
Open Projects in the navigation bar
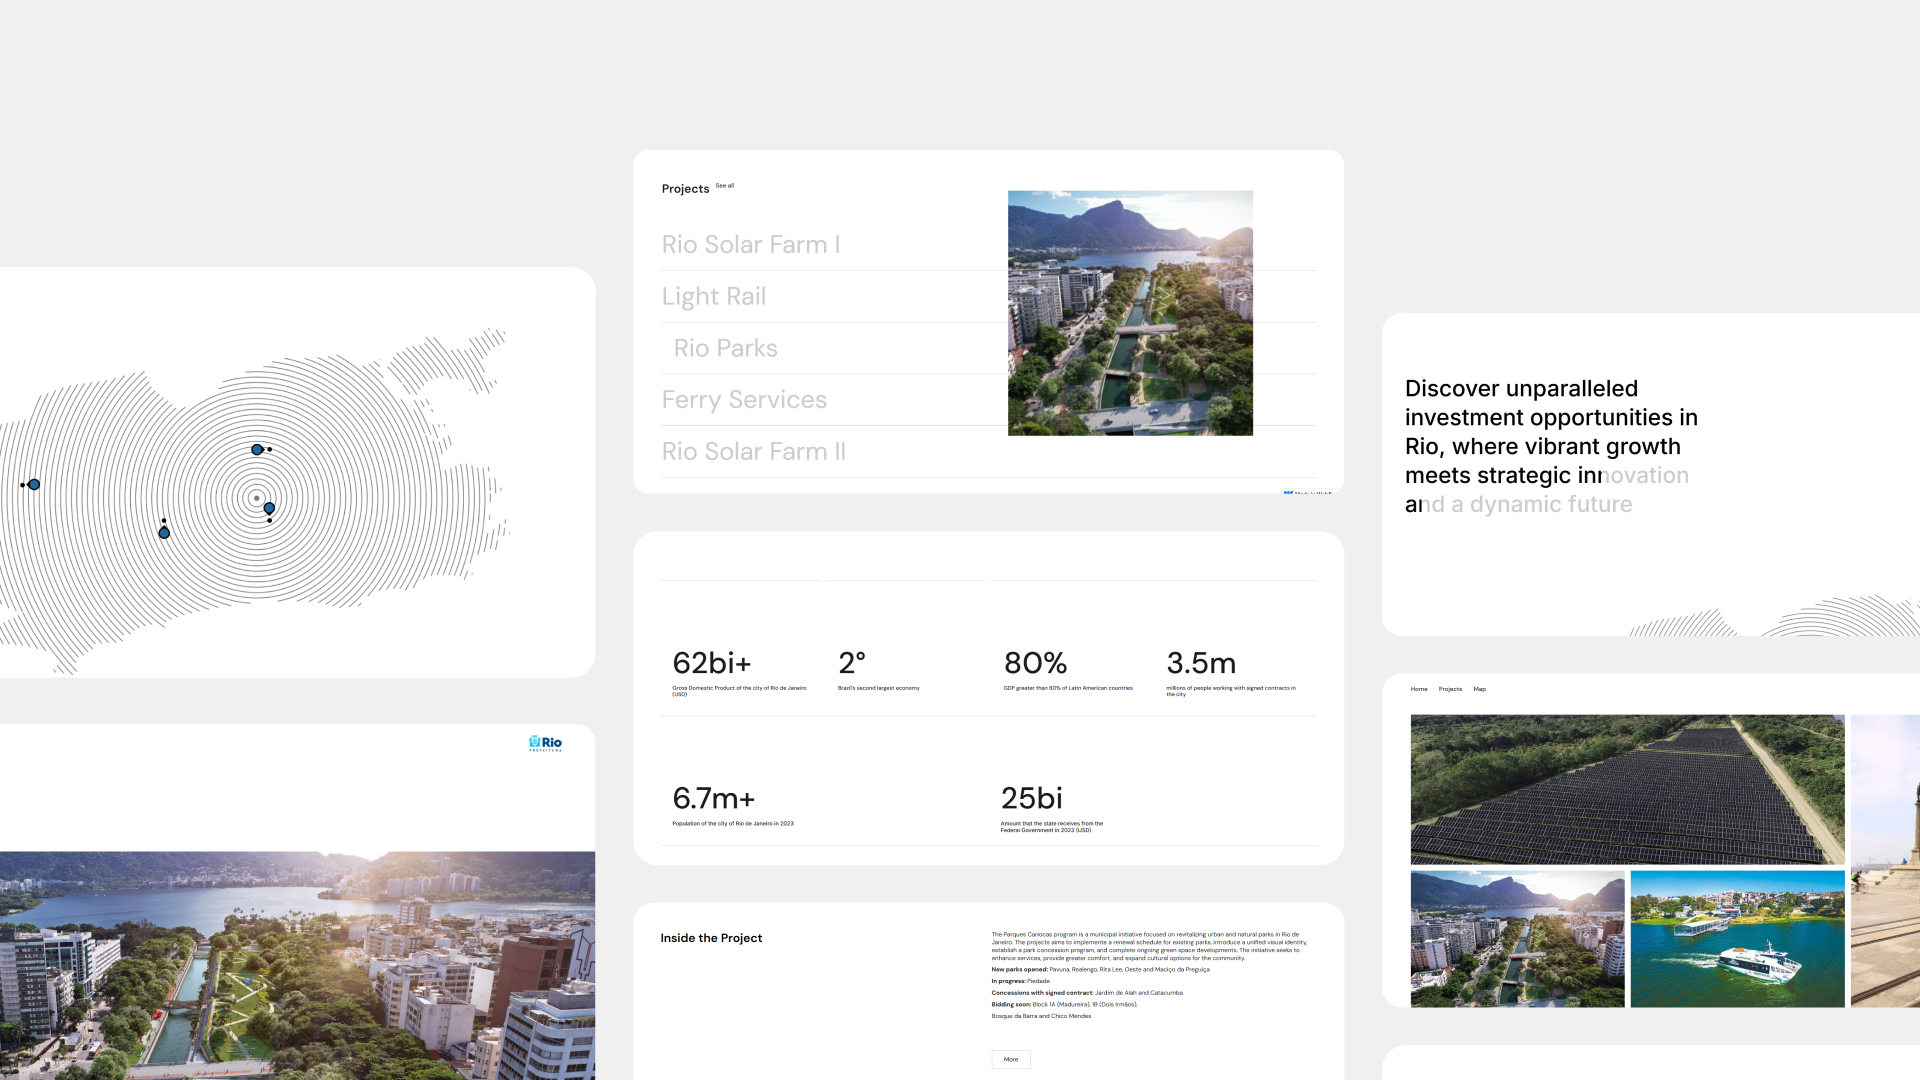click(x=1450, y=689)
